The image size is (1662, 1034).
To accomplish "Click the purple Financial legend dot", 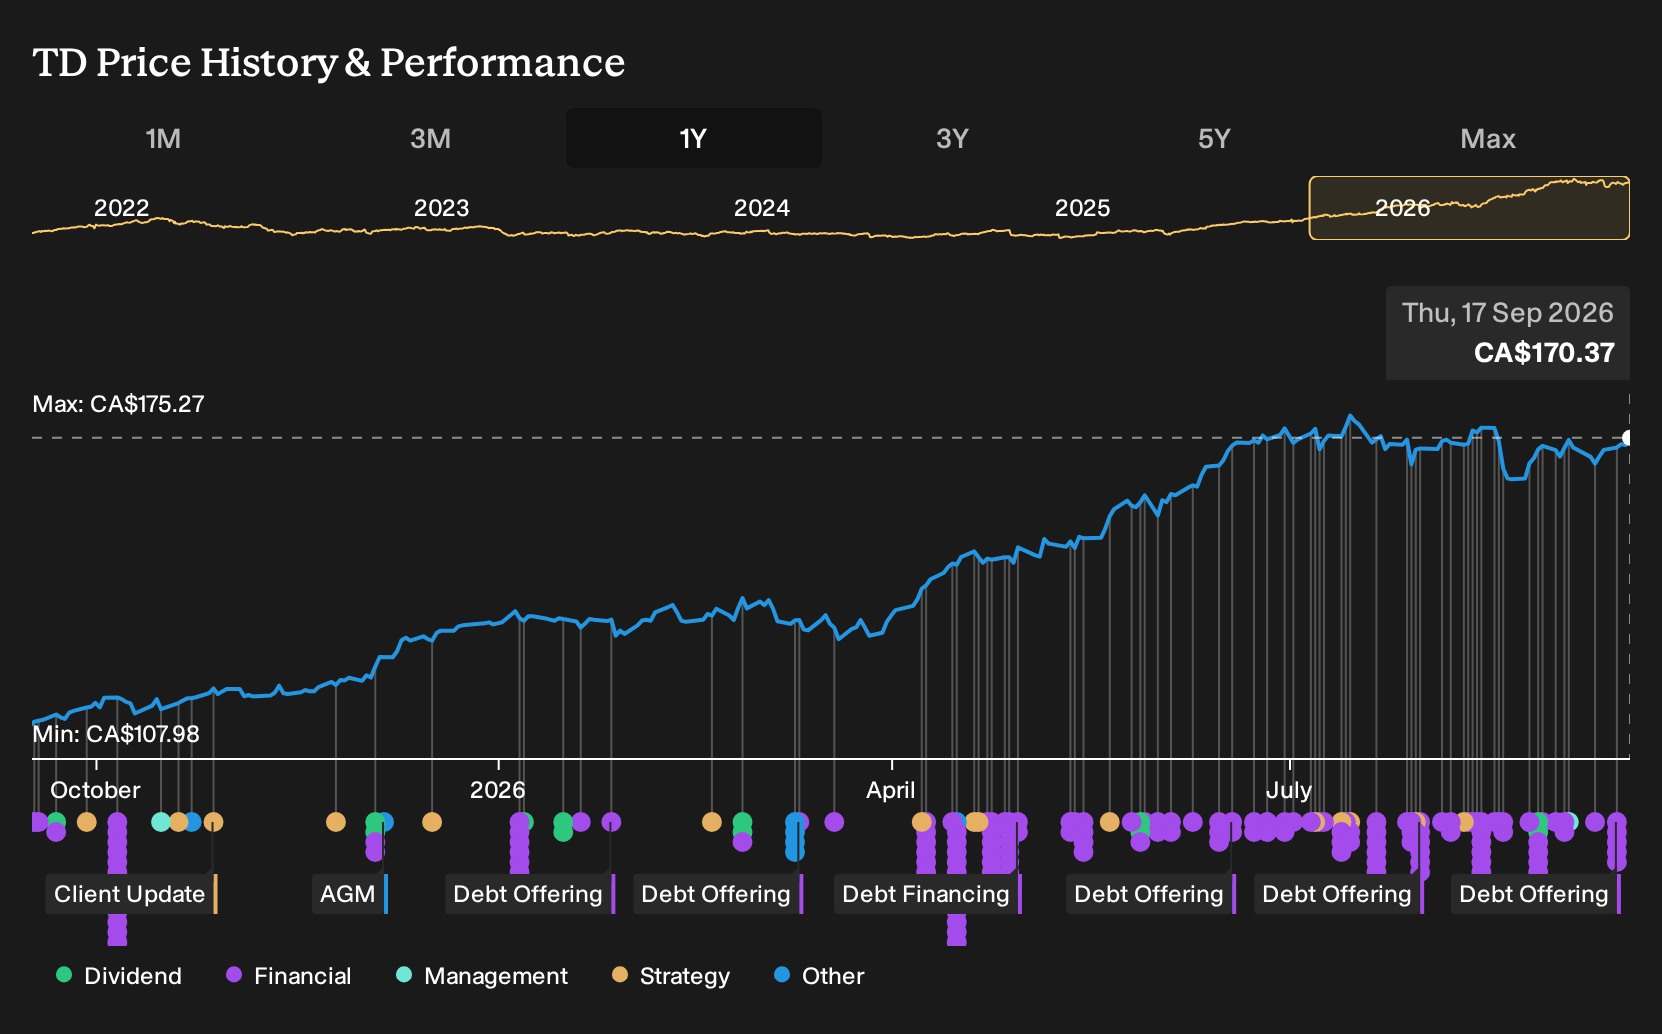I will [234, 975].
